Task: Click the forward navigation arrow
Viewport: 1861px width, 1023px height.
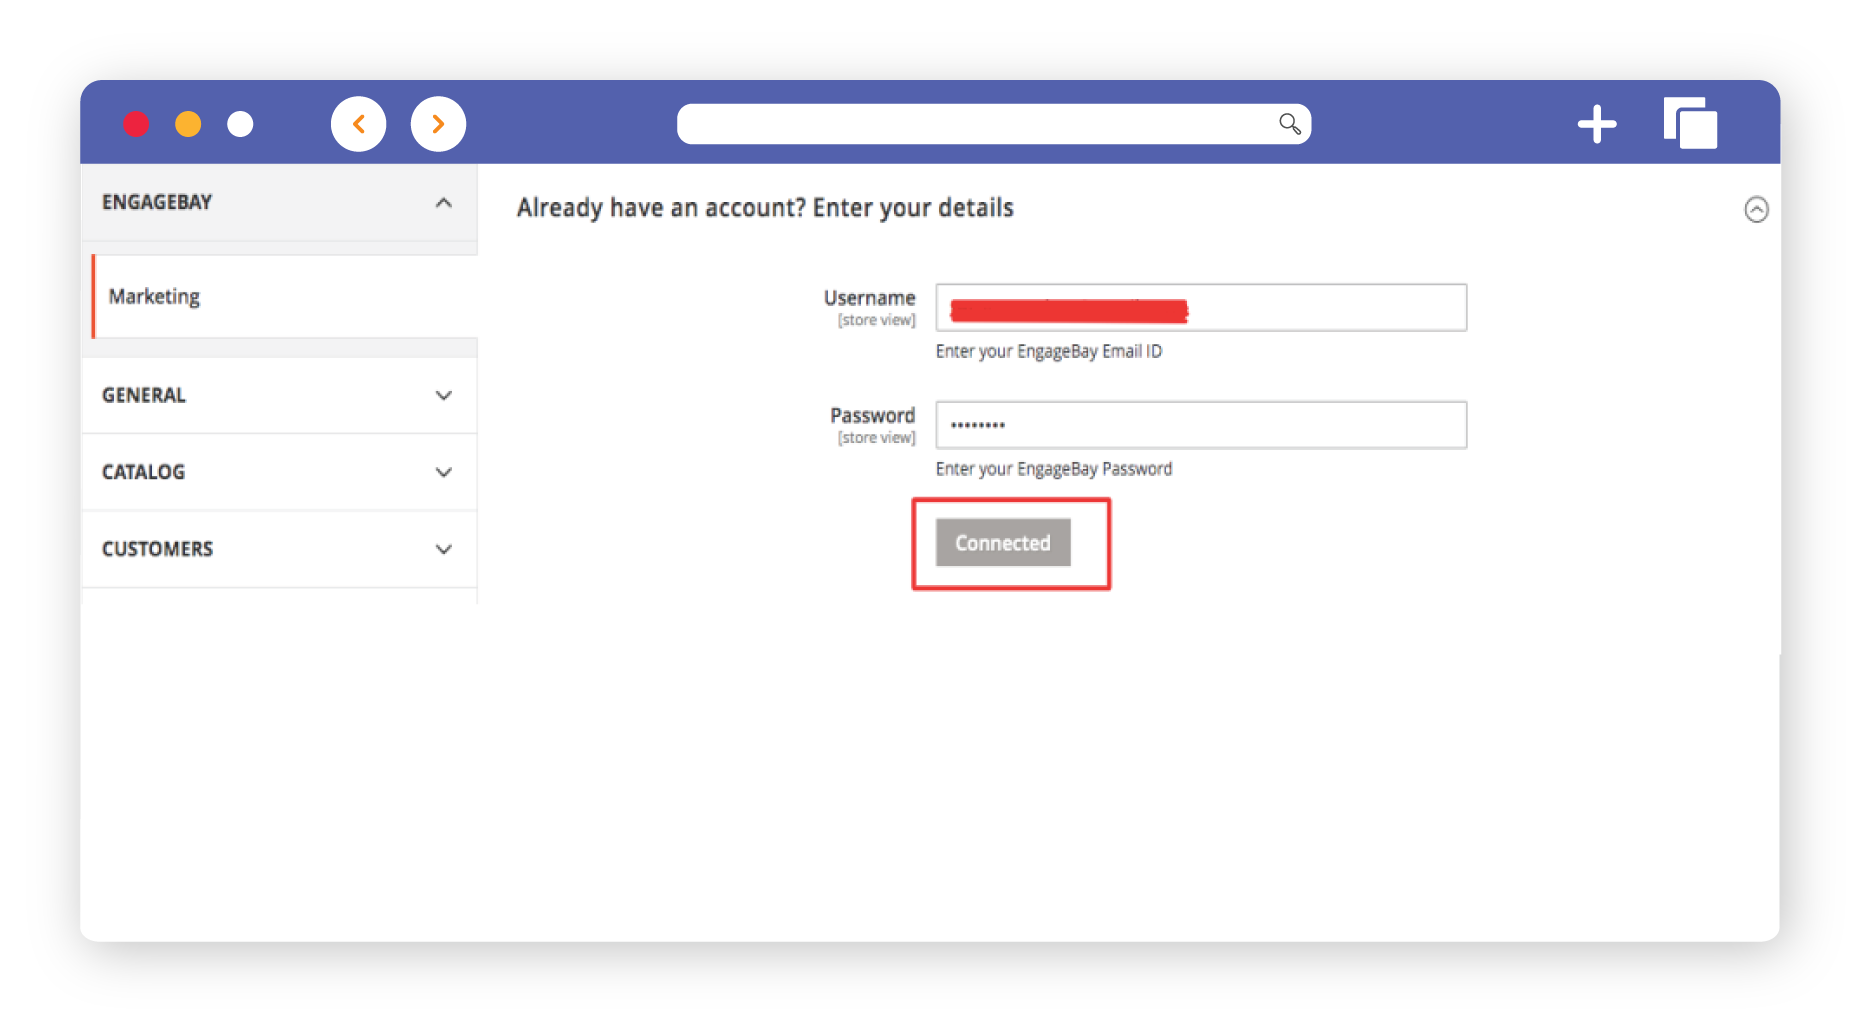Action: [438, 124]
